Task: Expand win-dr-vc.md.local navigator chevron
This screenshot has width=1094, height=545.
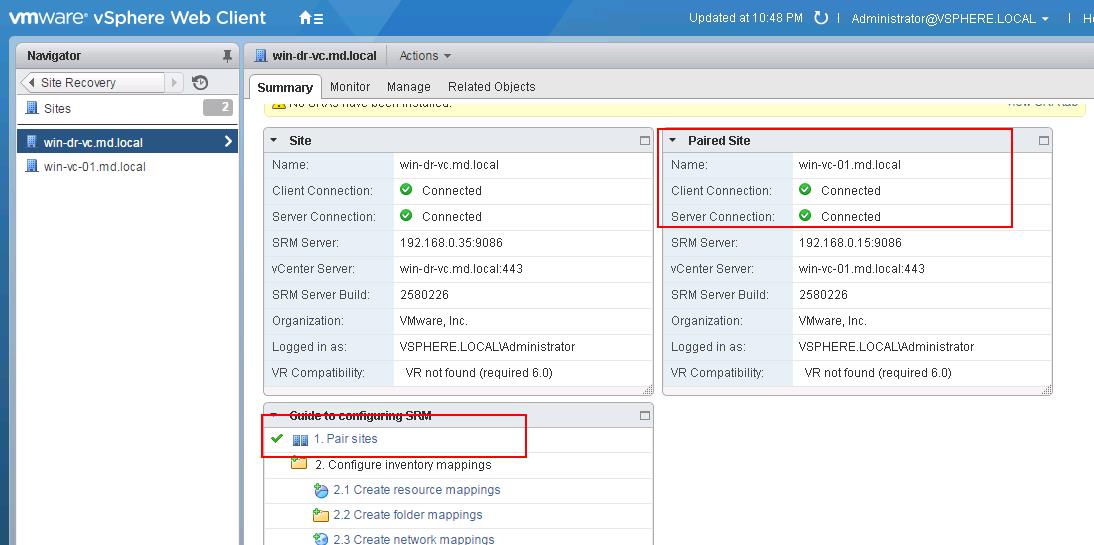Action: (228, 142)
